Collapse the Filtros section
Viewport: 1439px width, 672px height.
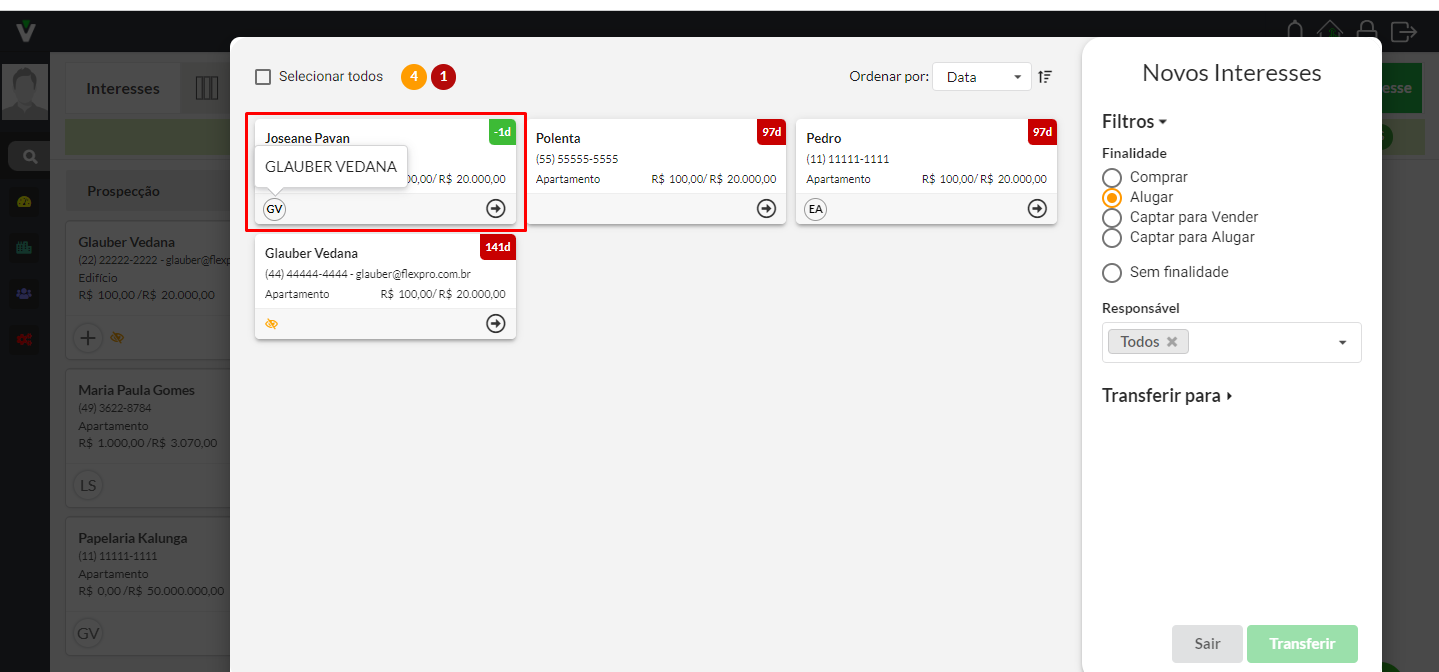tap(1135, 122)
